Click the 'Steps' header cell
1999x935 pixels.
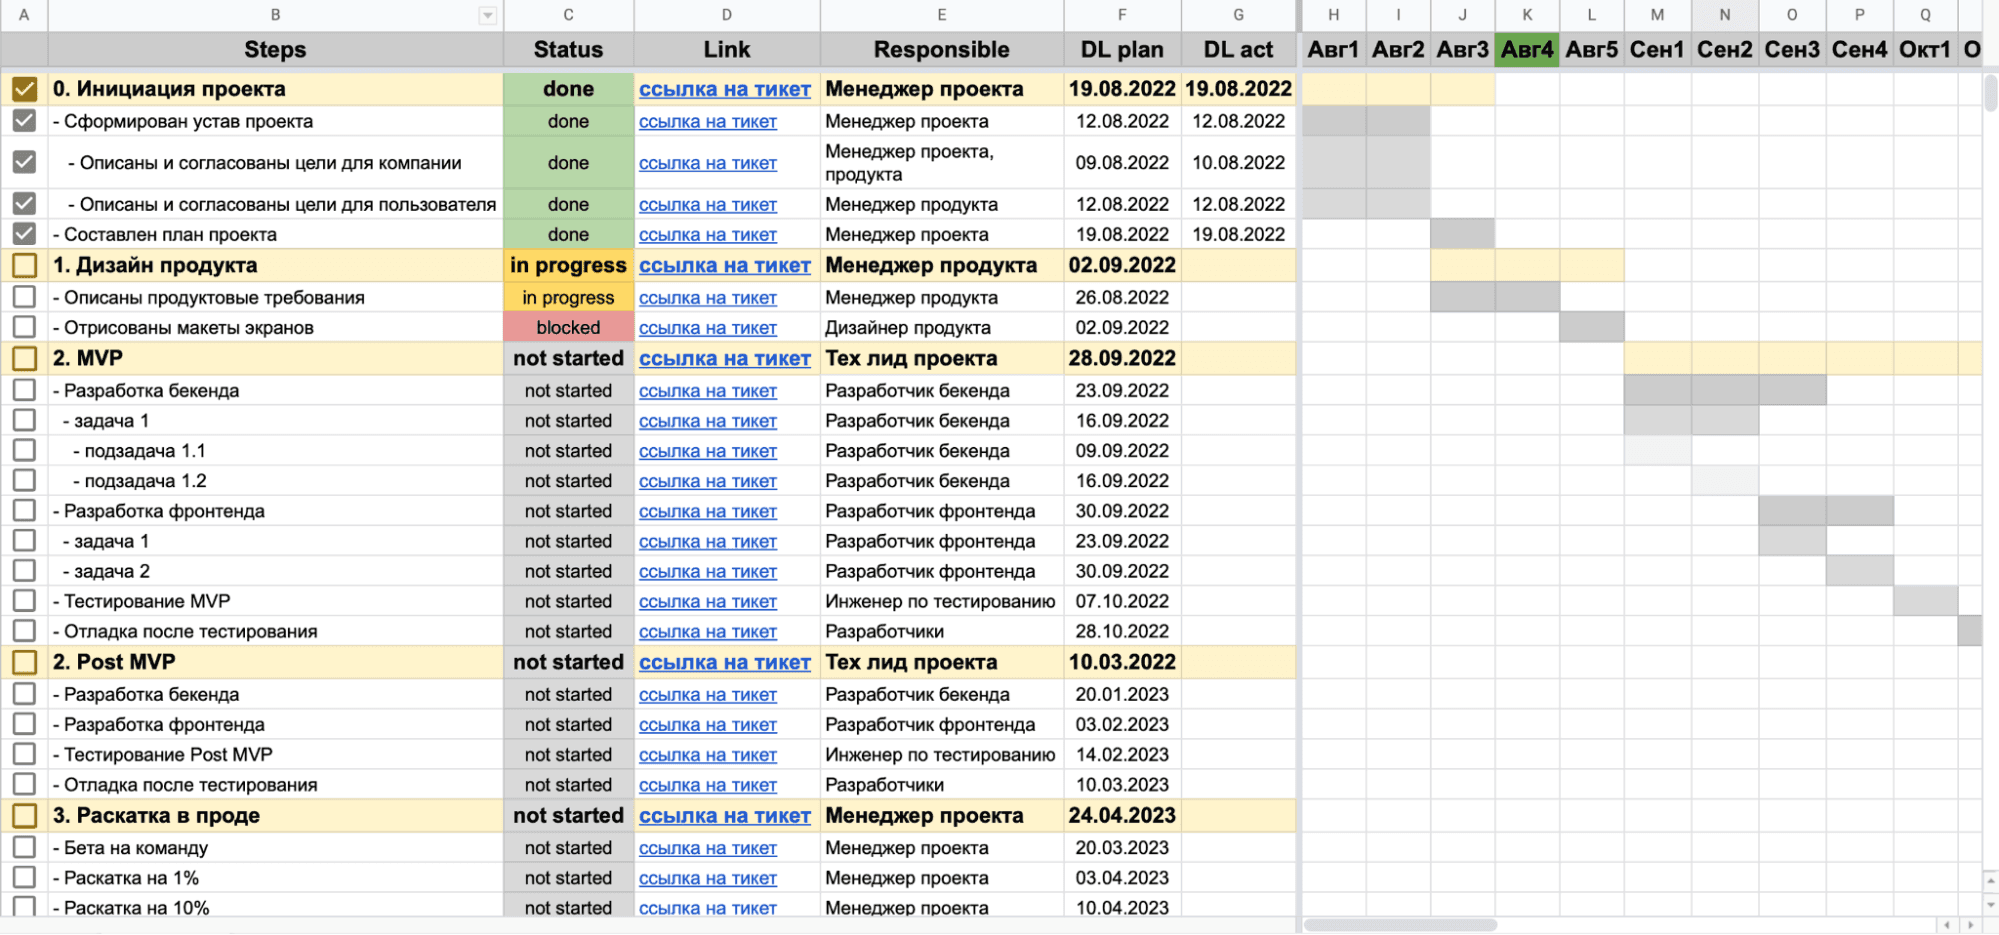(275, 50)
